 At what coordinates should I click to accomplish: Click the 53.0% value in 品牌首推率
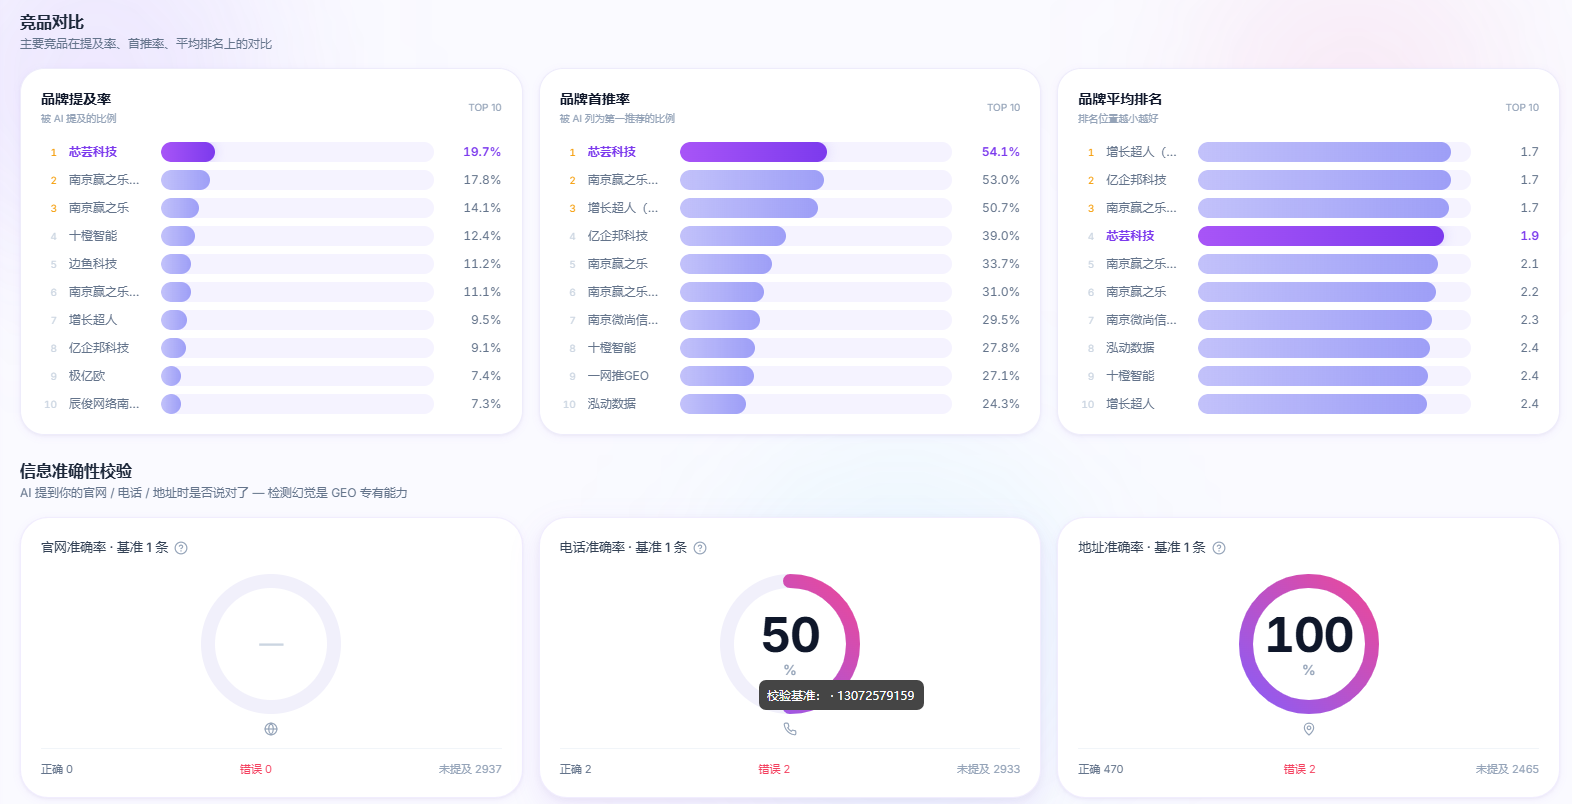[1001, 180]
